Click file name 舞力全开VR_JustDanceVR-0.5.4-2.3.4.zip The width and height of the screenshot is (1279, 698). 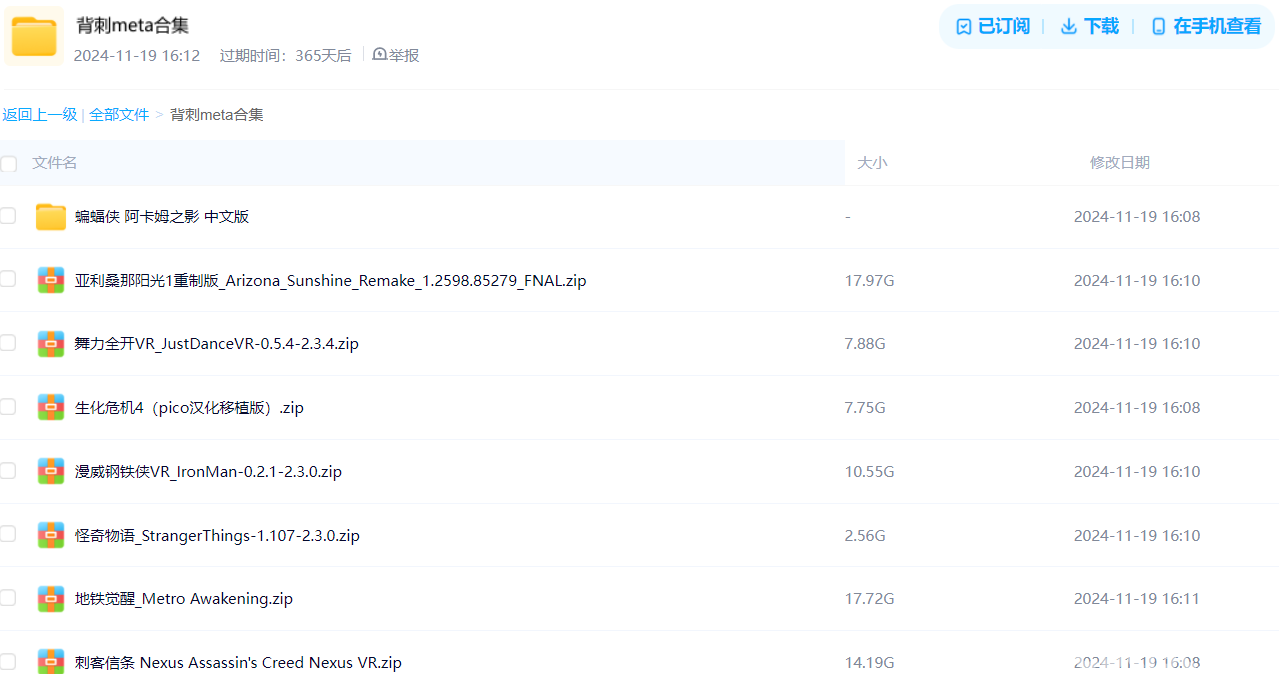point(217,344)
